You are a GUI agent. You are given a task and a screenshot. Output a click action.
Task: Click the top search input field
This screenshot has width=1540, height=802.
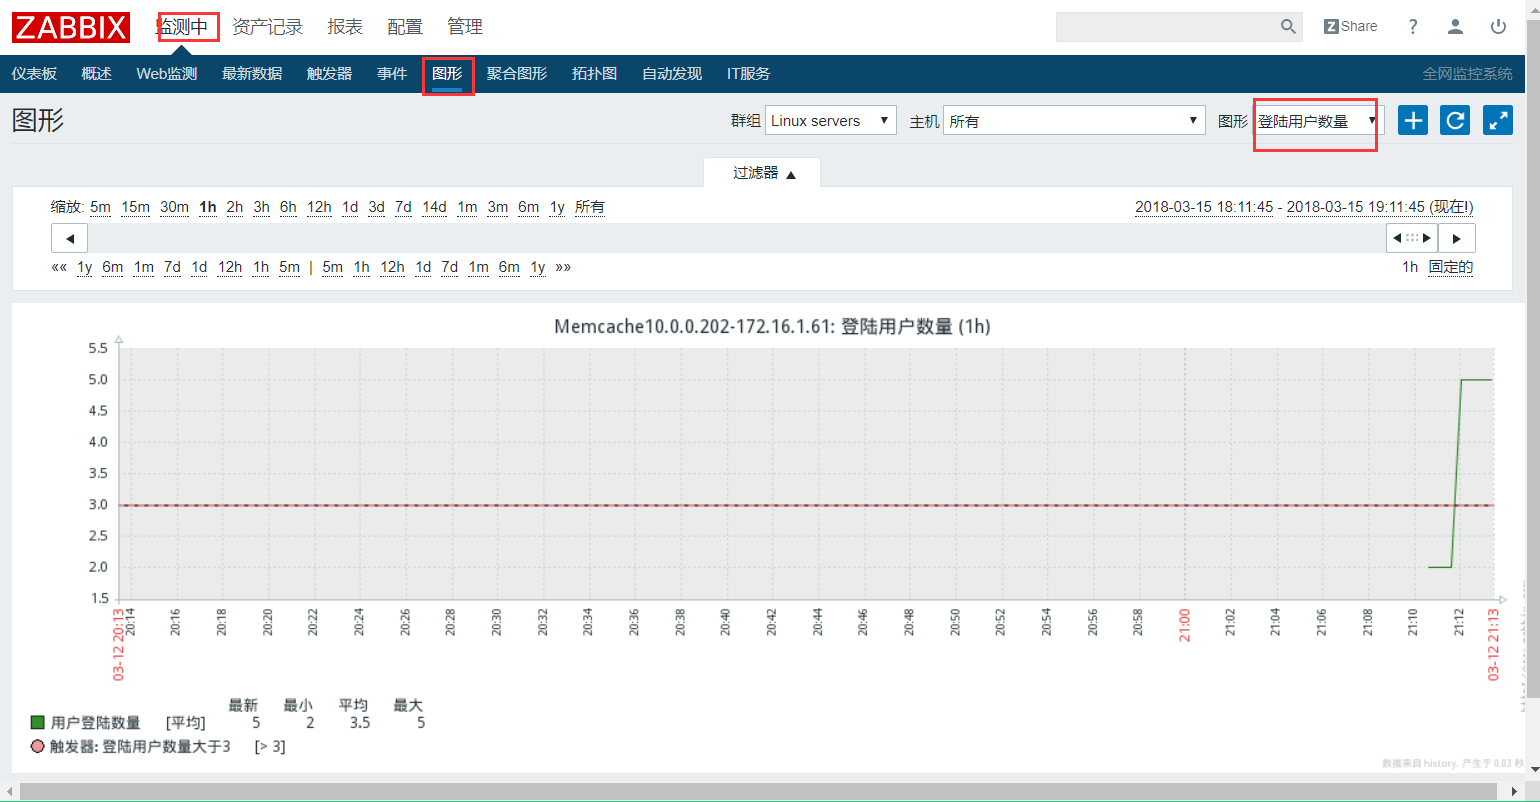point(1168,27)
